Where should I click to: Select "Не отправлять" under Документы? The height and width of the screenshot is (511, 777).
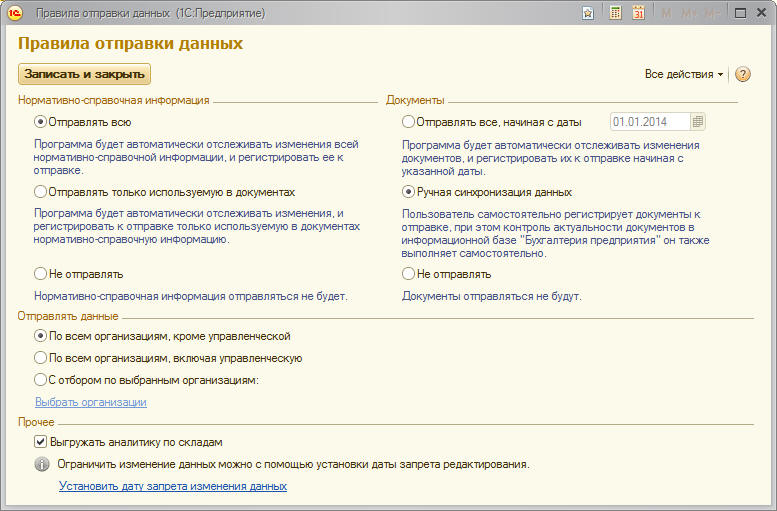(408, 274)
